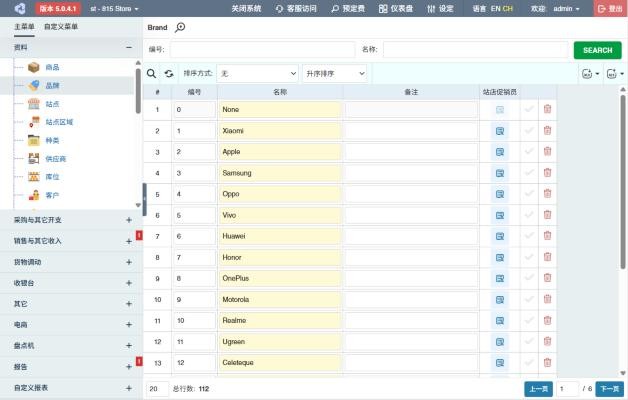Click the 站点区域 location icon
This screenshot has height=400, width=628.
pos(34,122)
